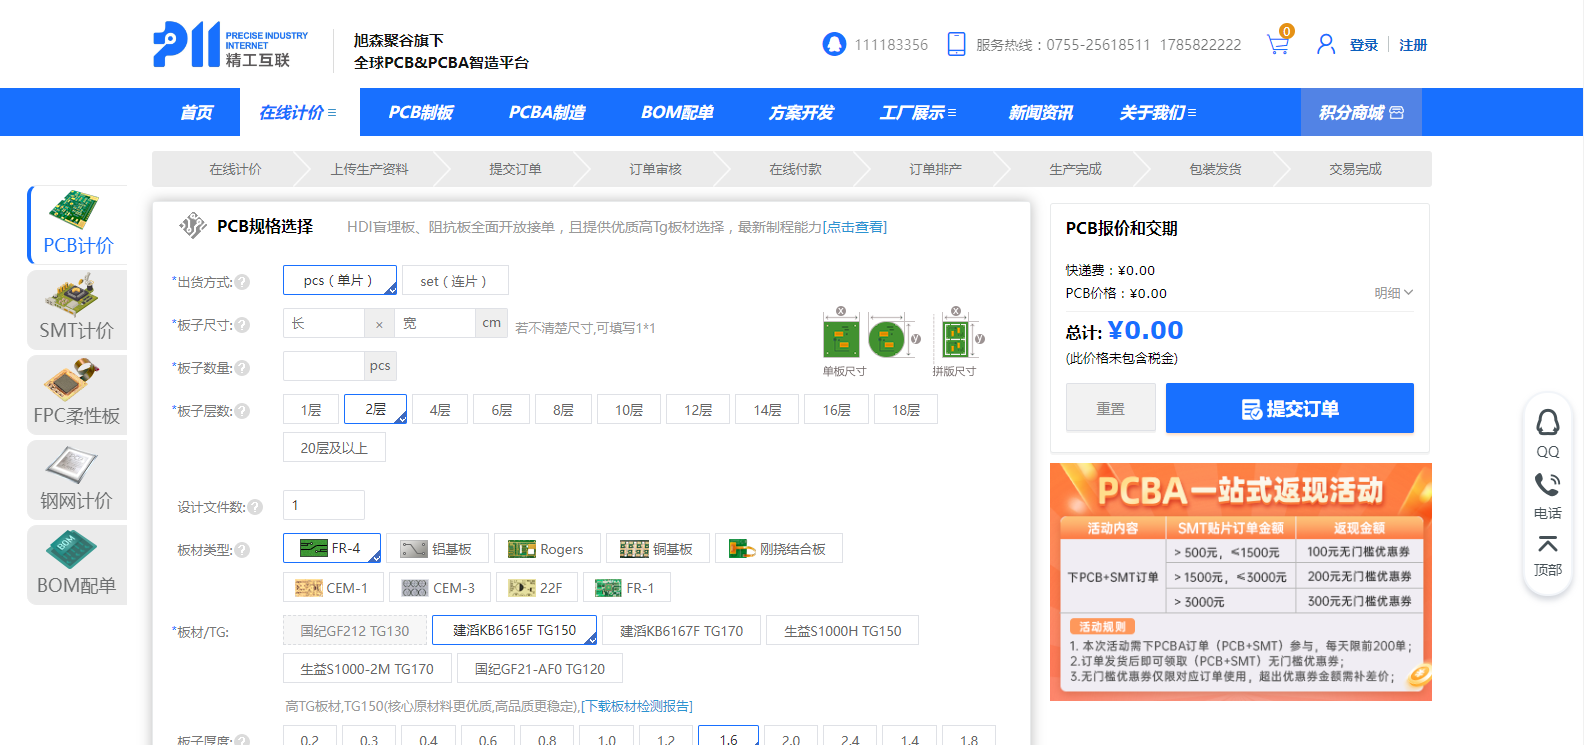Open the 下载板材检测报告 link
The width and height of the screenshot is (1584, 745).
[x=637, y=706]
